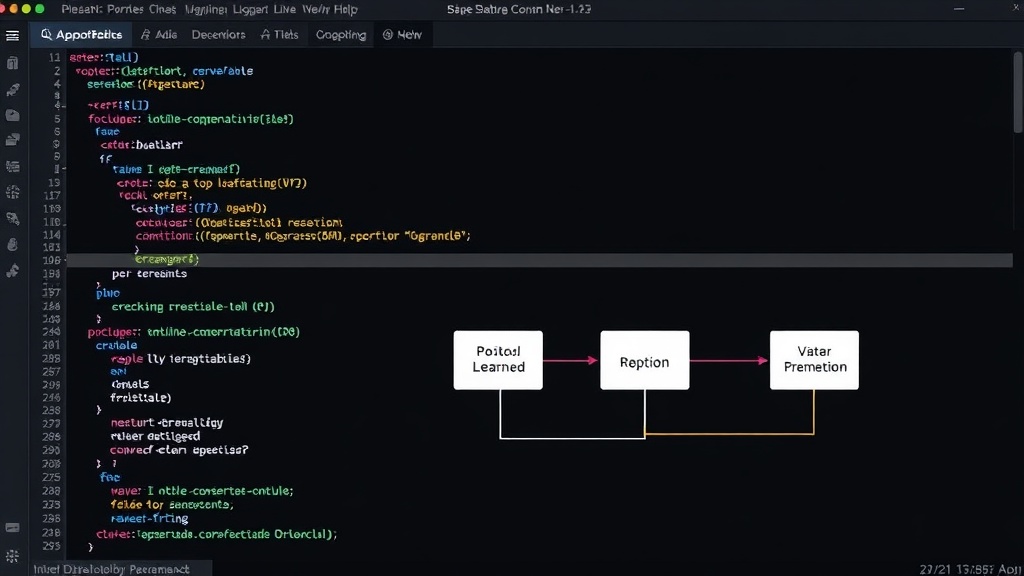The image size is (1024, 576).
Task: Open the hamburger menu icon in sidebar
Action: click(12, 36)
